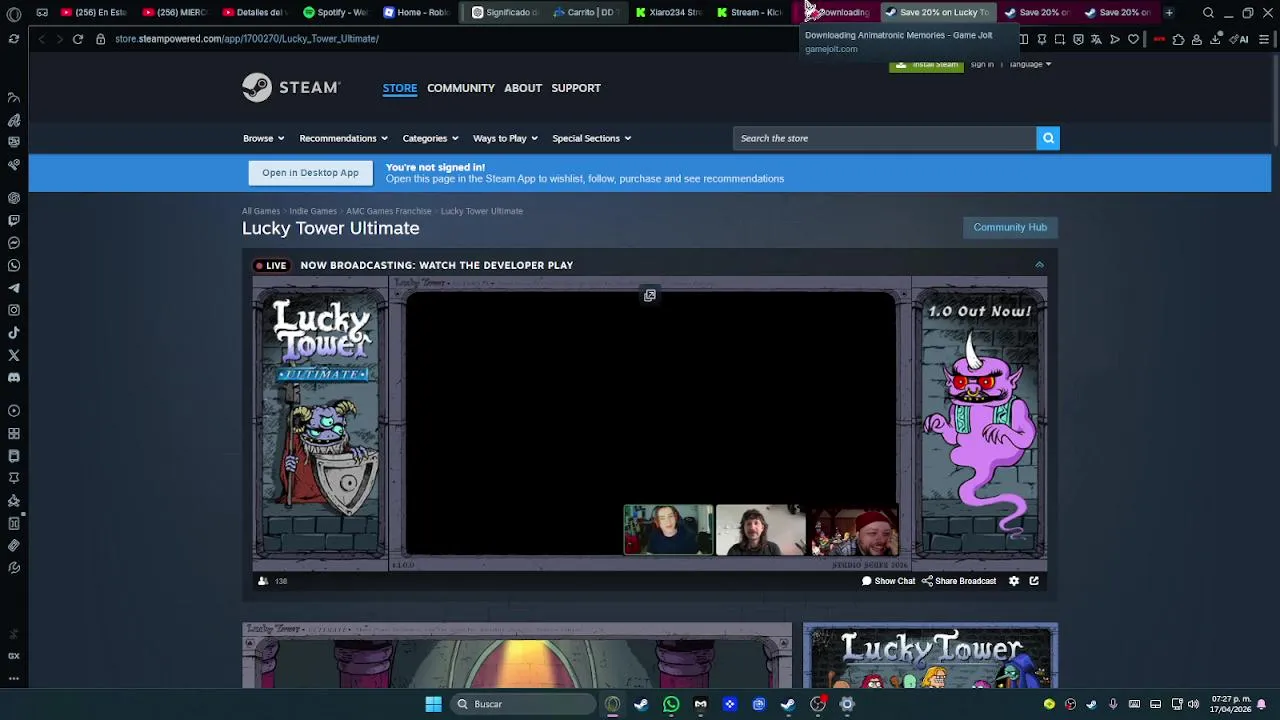Open Discord in the Opera sidebar

coord(14,378)
